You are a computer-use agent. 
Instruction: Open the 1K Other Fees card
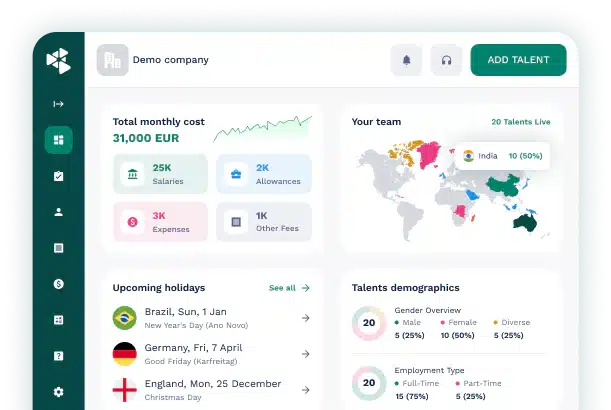pyautogui.click(x=264, y=222)
